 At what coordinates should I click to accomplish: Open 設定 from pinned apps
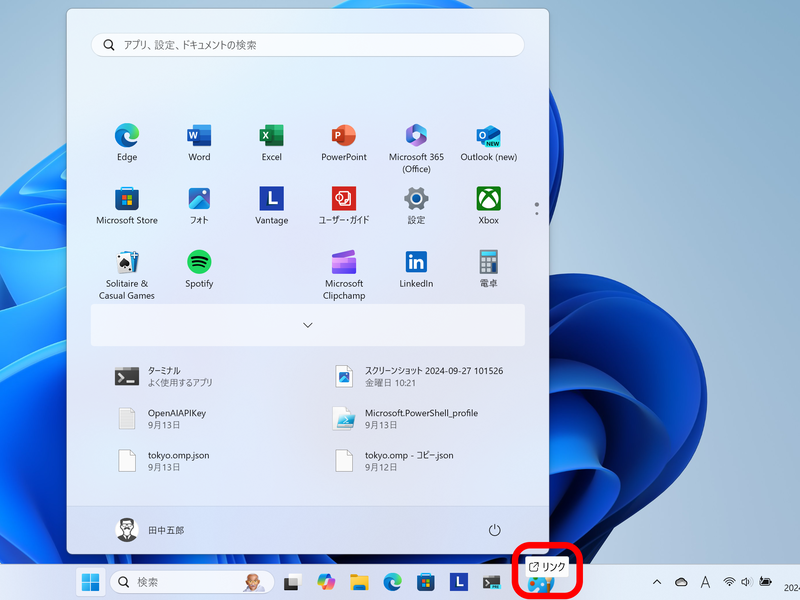click(x=416, y=206)
